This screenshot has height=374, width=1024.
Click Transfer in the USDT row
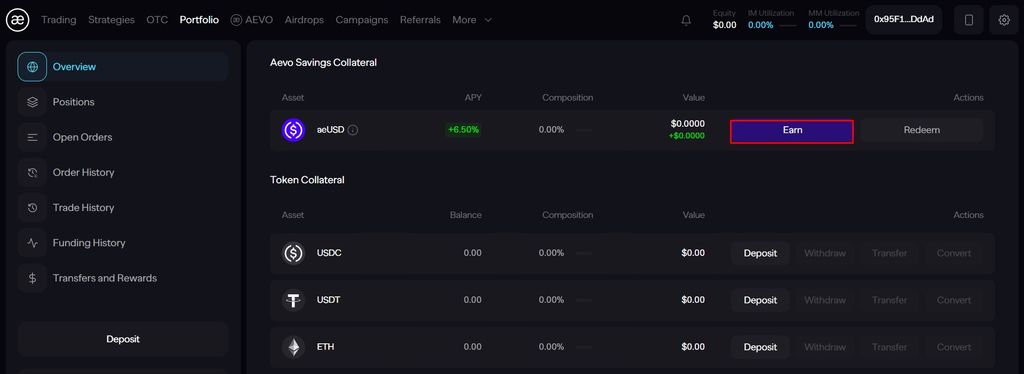[889, 300]
